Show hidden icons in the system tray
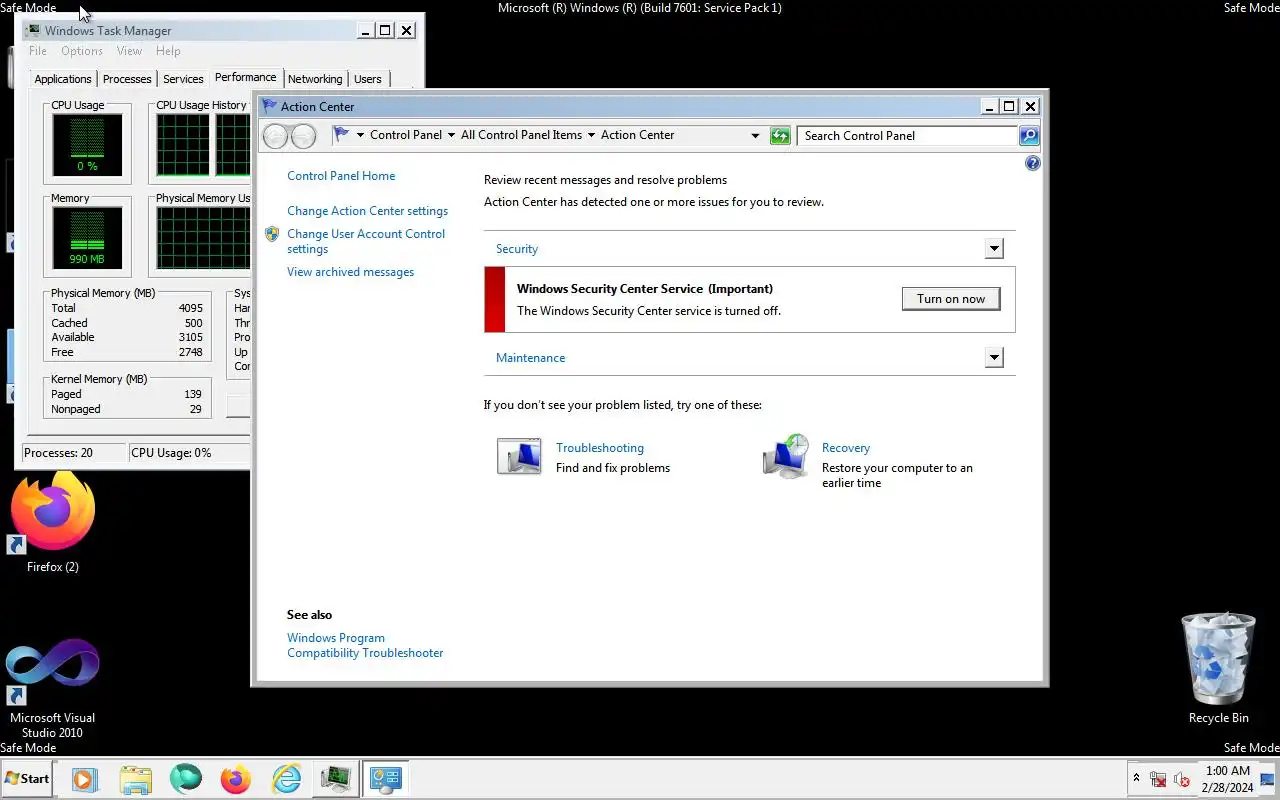The height and width of the screenshot is (800, 1280). 1136,778
